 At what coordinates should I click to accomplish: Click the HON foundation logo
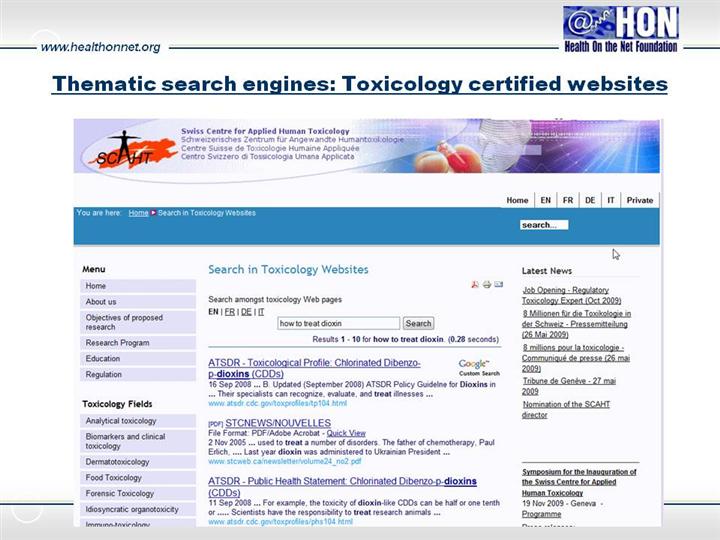(x=620, y=28)
